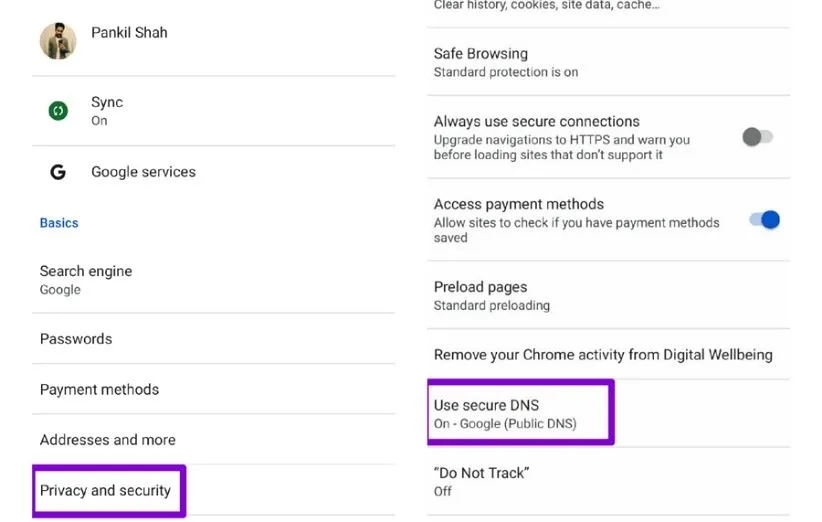Open Addresses and more settings
822x522 pixels.
pyautogui.click(x=108, y=440)
